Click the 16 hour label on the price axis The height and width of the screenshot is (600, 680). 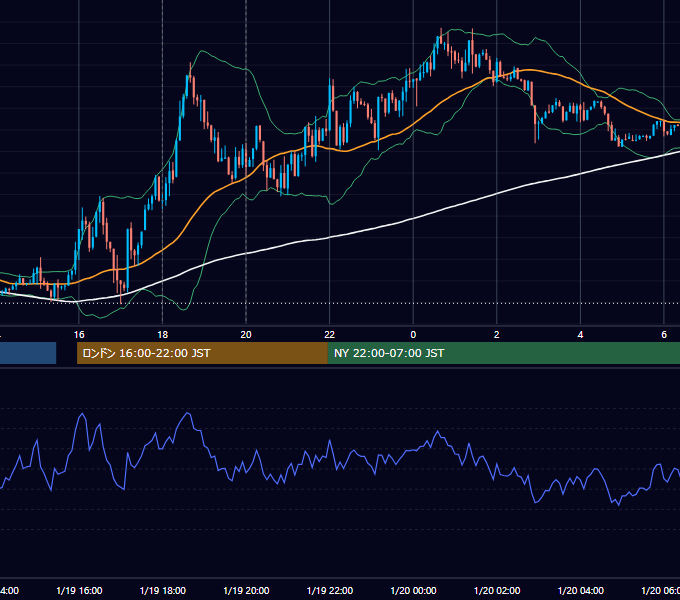coord(79,335)
